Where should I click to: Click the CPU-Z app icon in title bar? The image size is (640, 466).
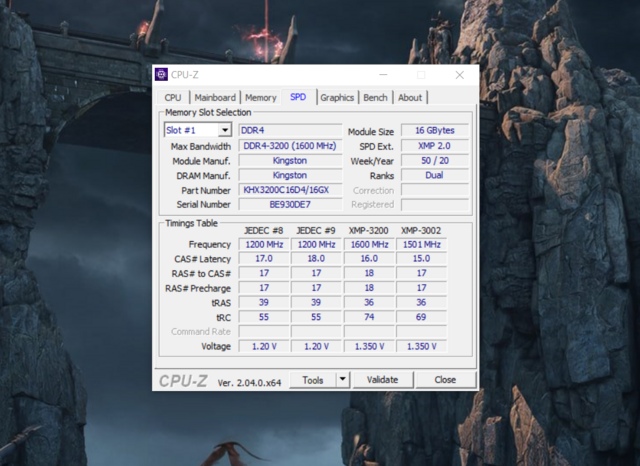(161, 74)
